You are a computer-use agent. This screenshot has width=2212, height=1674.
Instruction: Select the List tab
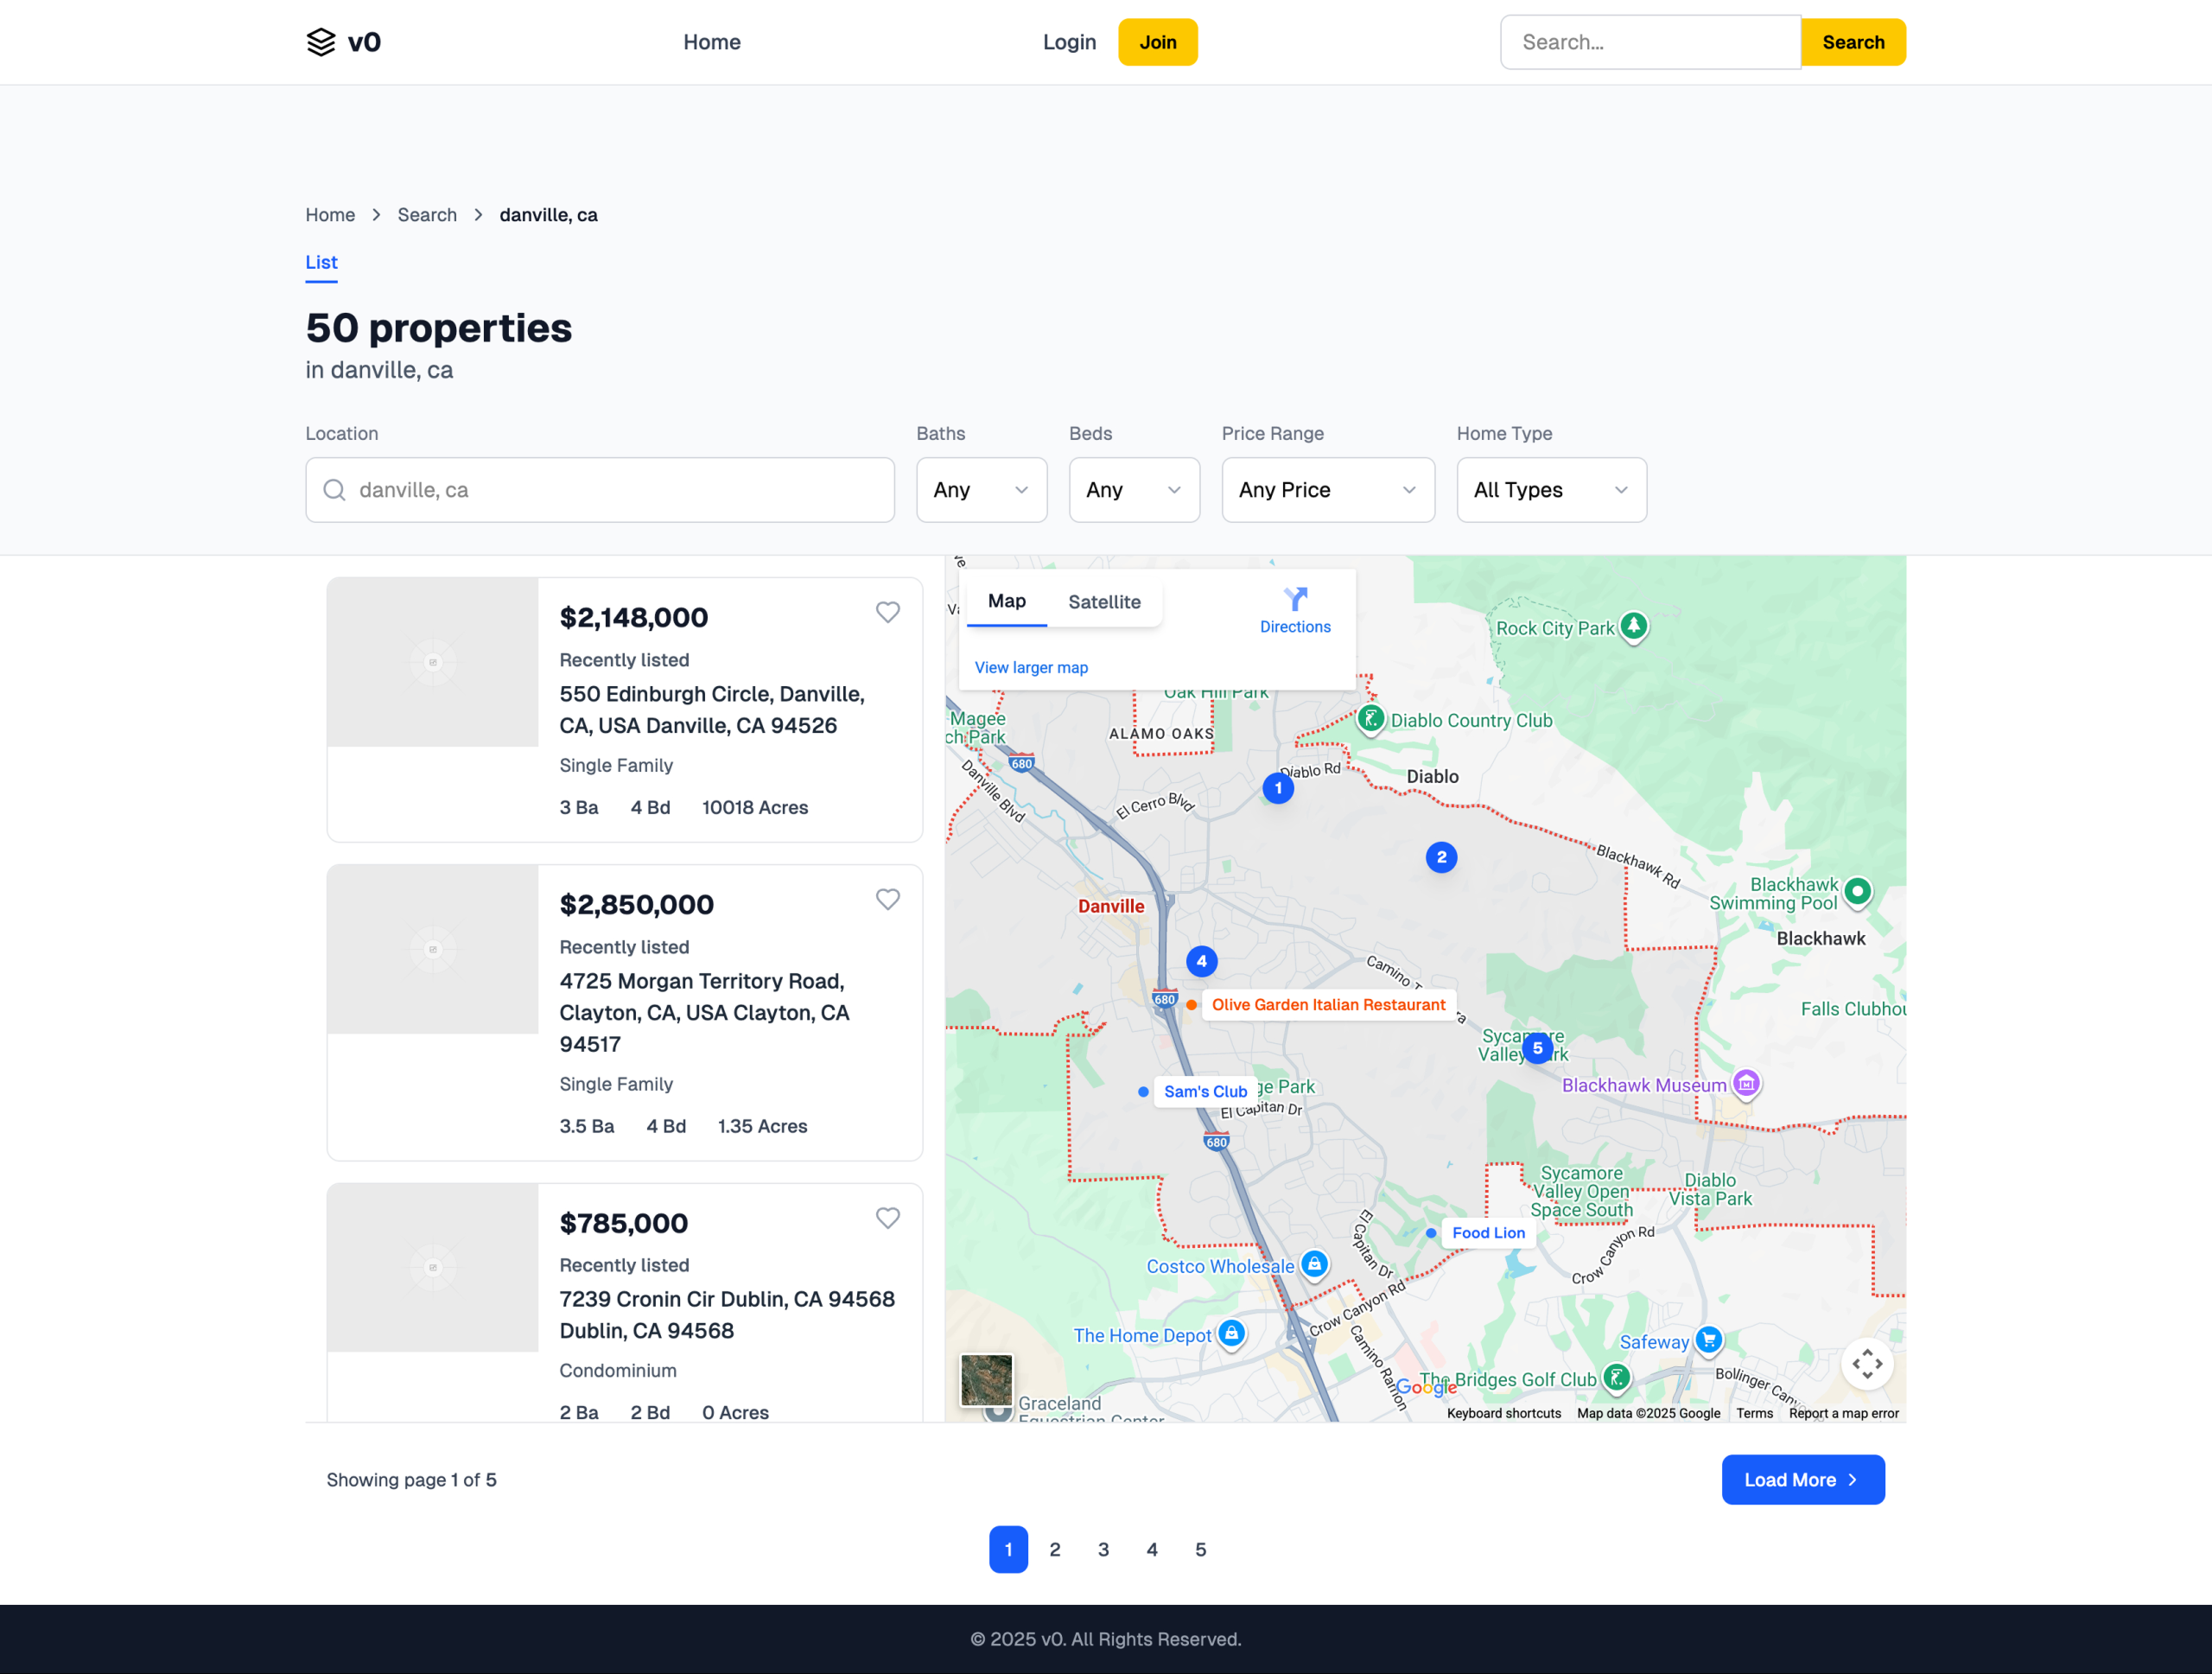click(321, 262)
